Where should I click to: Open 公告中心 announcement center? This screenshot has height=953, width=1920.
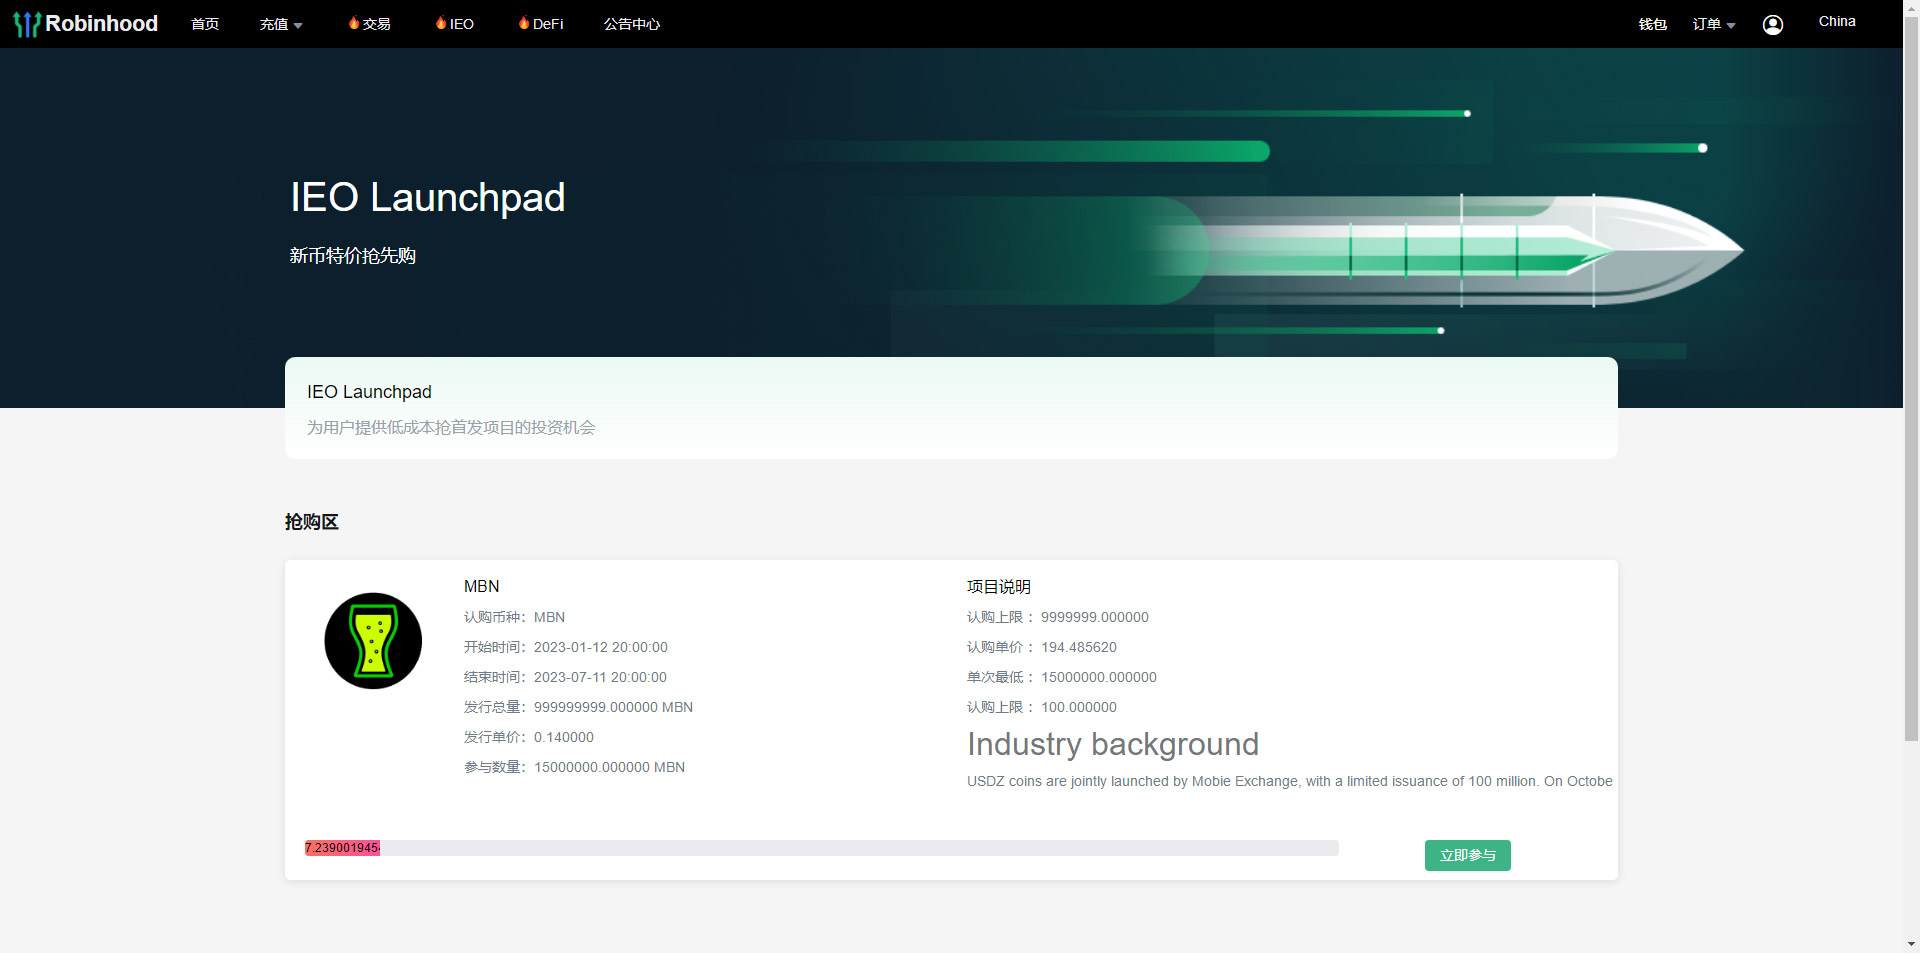pyautogui.click(x=631, y=24)
